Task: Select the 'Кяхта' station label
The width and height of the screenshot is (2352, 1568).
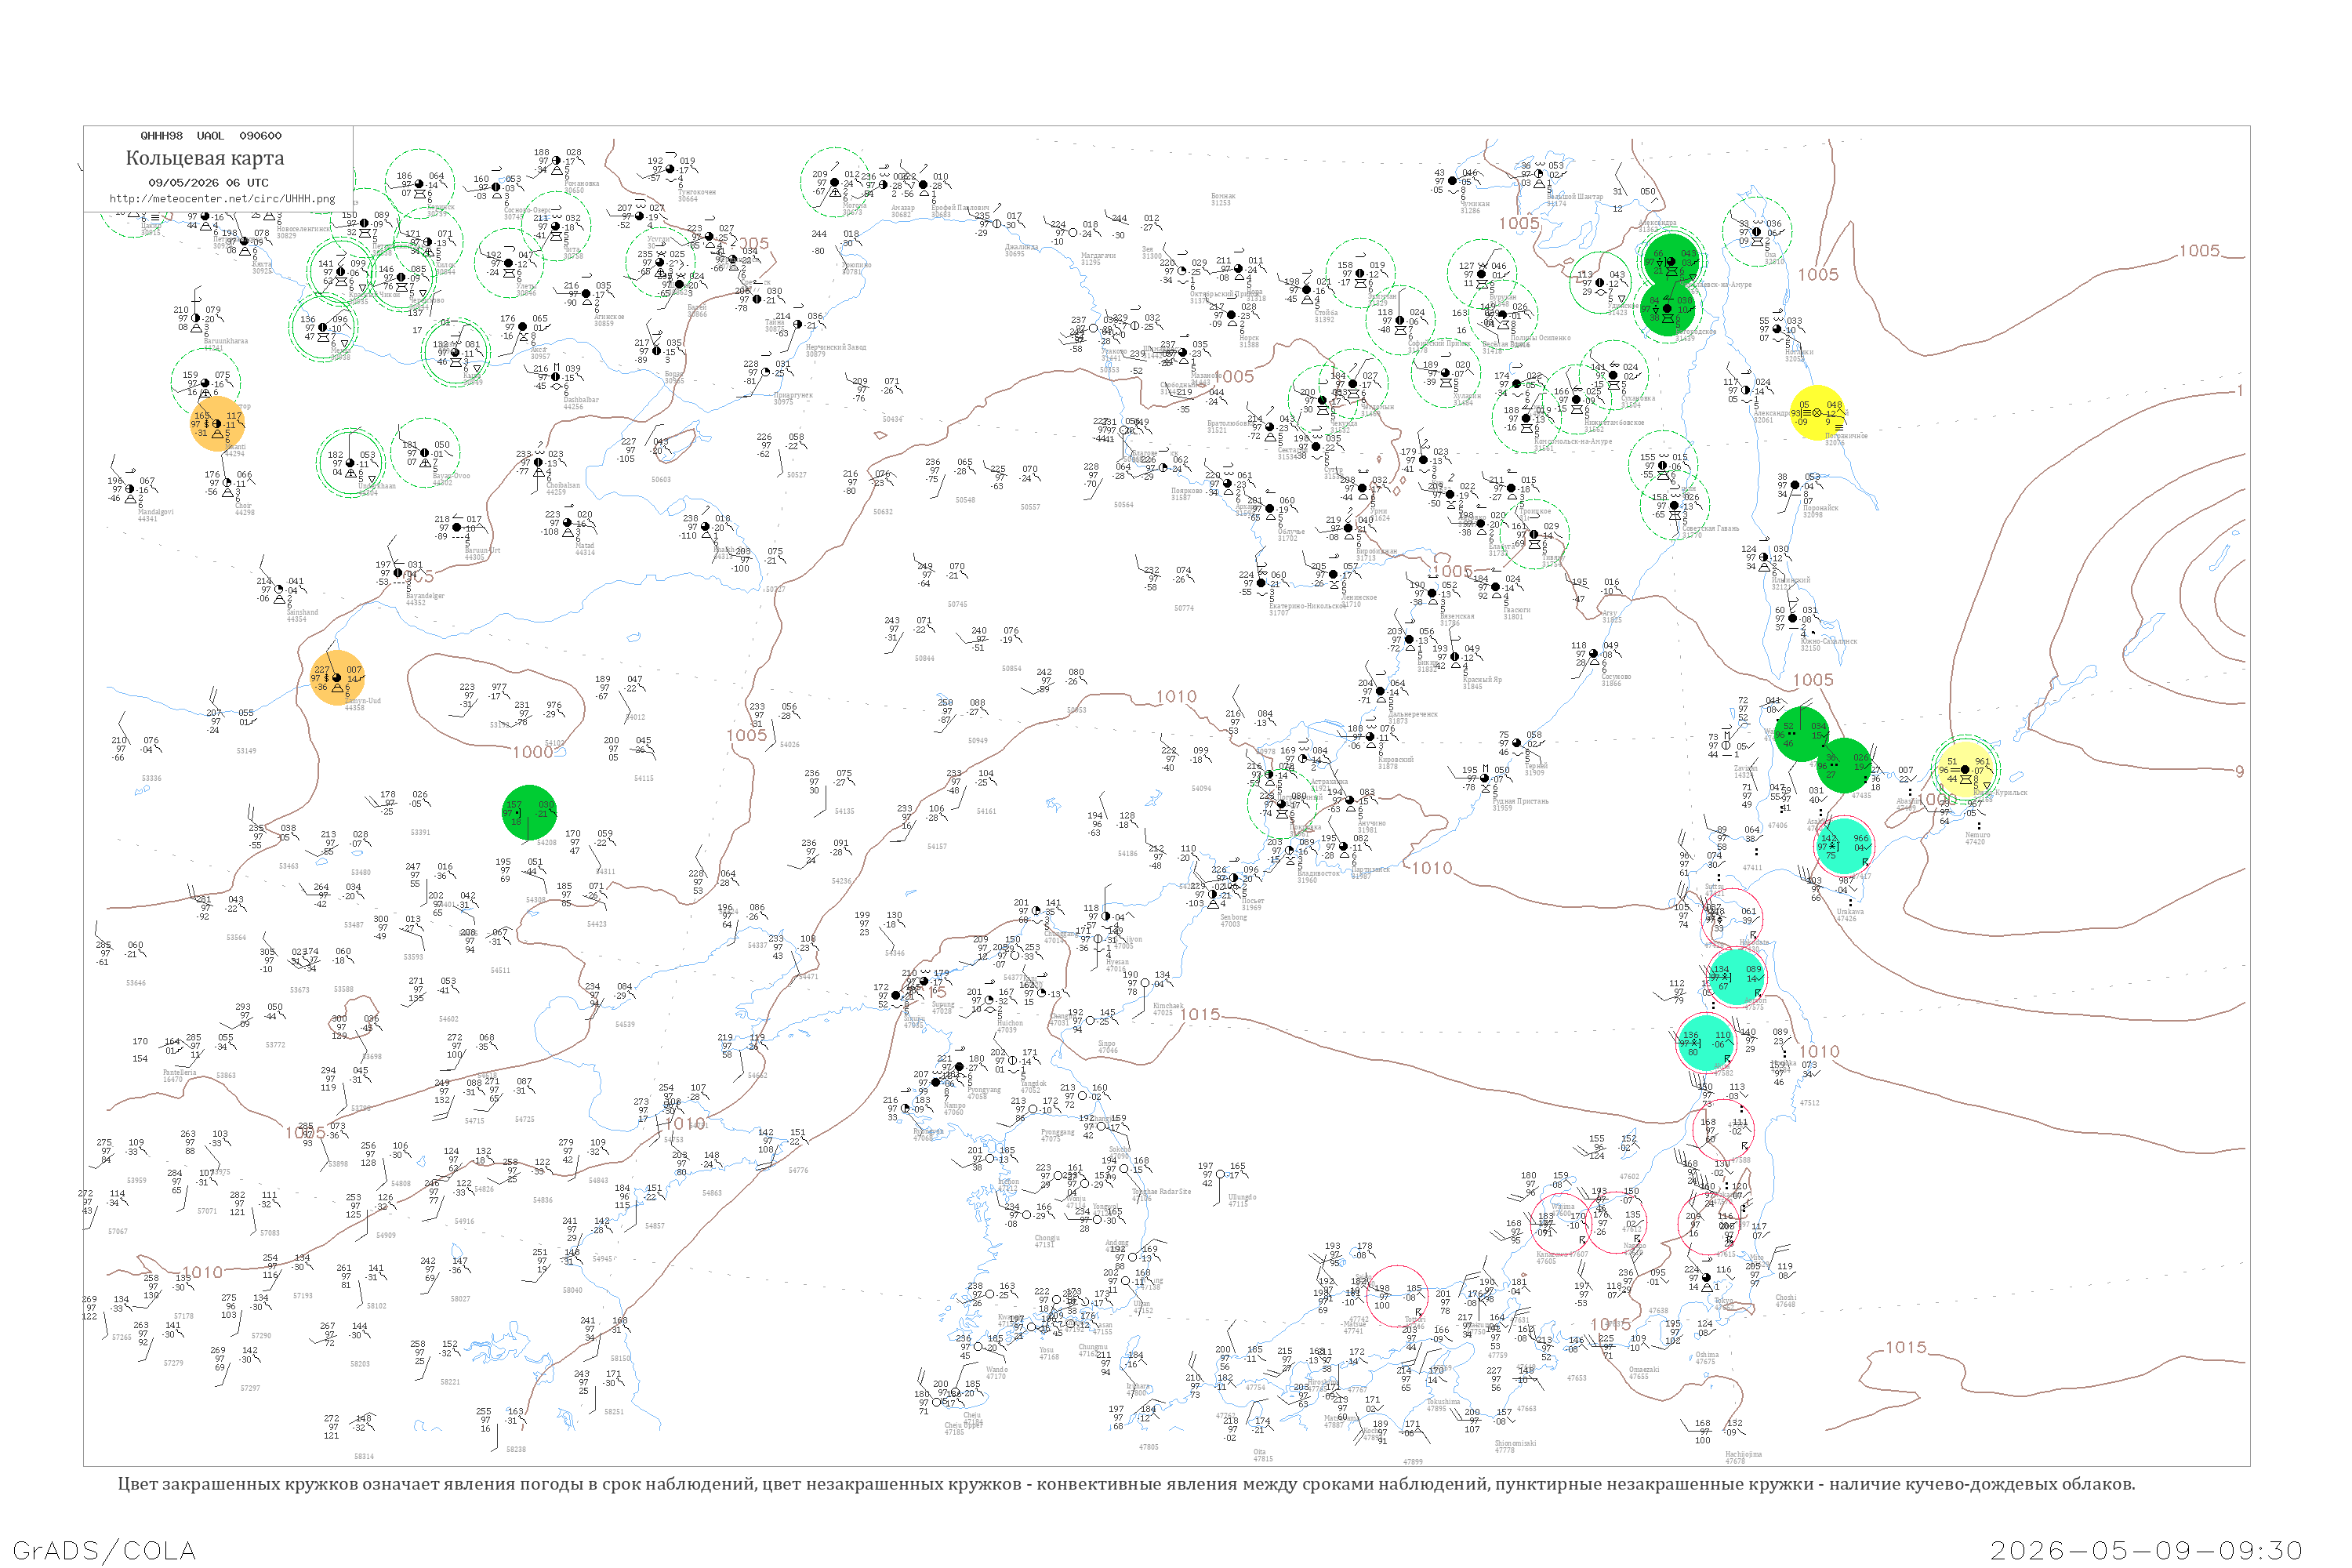Action: [262, 264]
